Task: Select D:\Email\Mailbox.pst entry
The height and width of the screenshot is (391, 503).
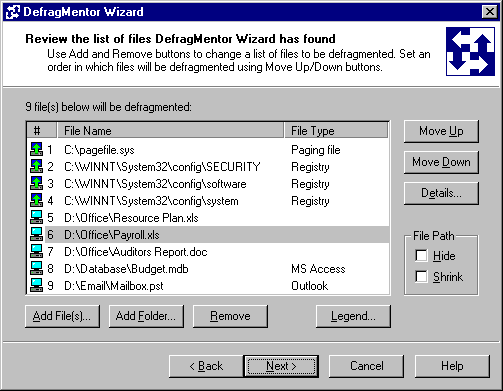Action: (114, 286)
